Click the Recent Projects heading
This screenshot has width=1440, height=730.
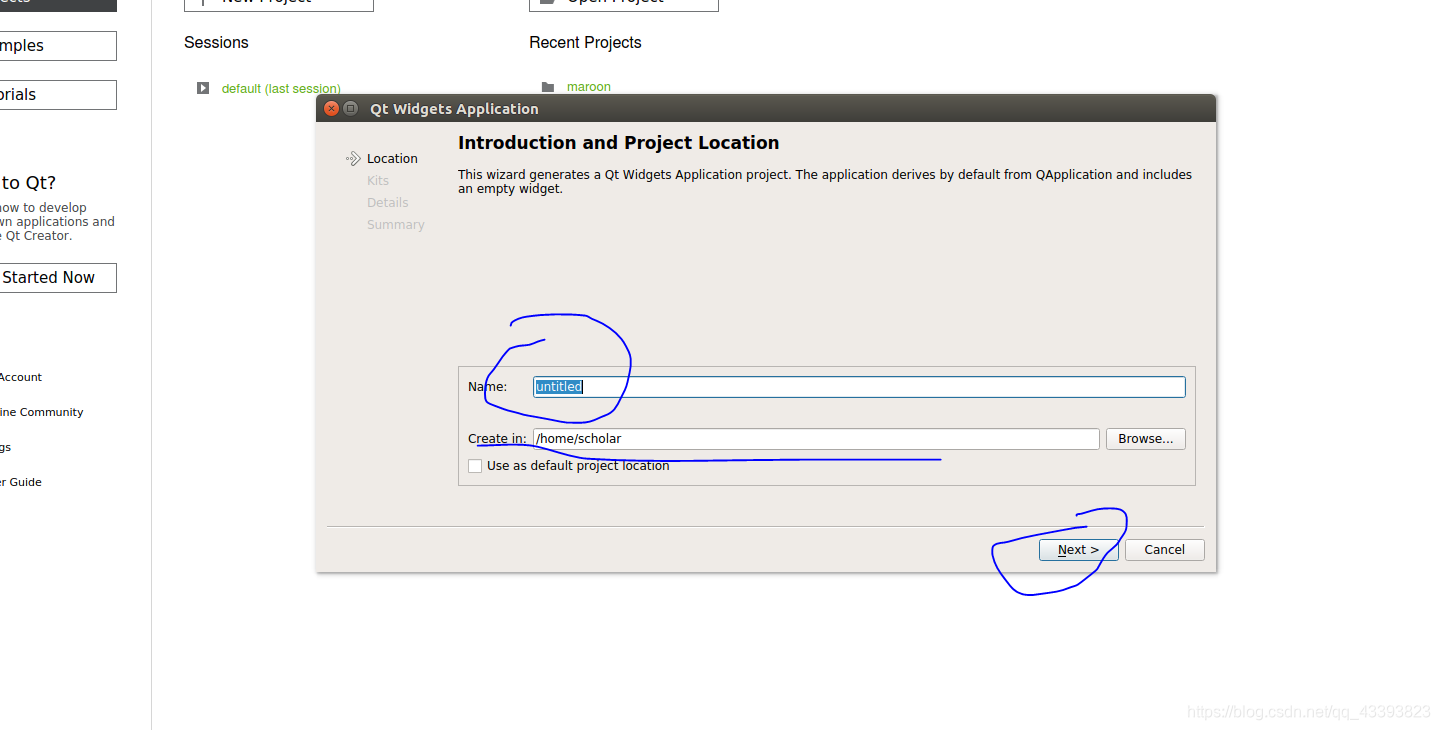pyautogui.click(x=585, y=43)
